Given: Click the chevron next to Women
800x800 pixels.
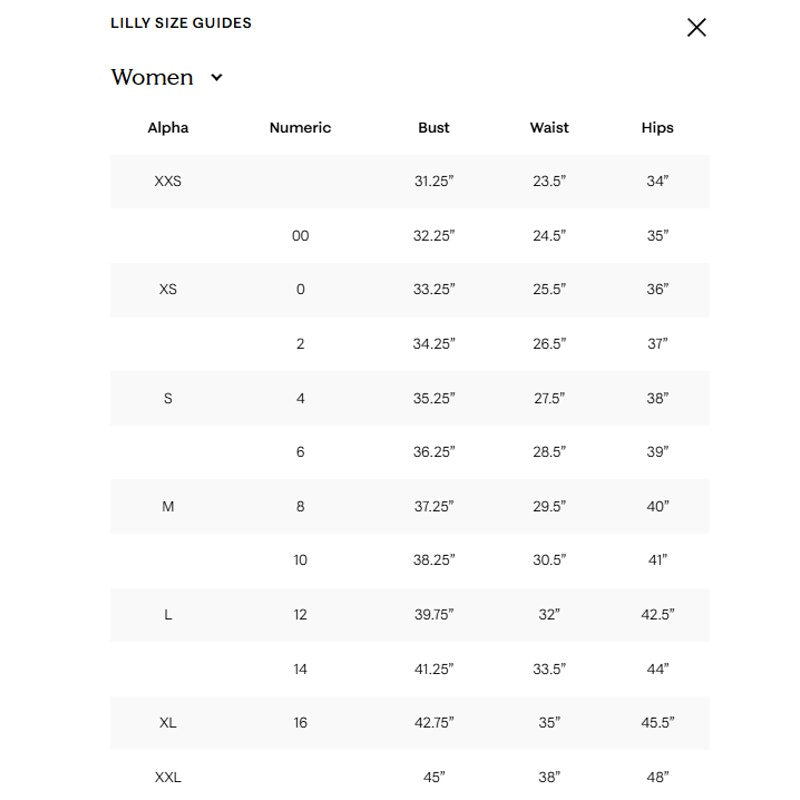Looking at the screenshot, I should (217, 78).
